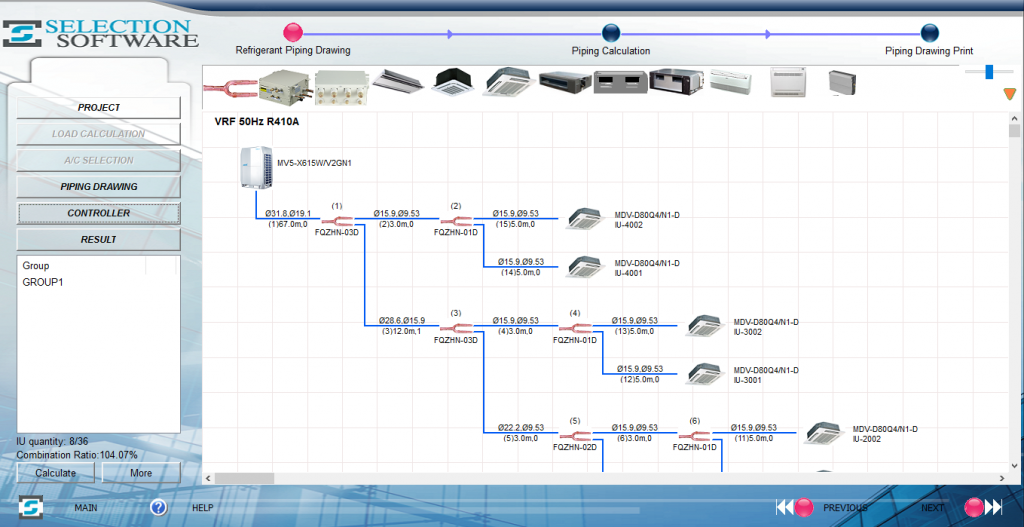The image size is (1024, 527).
Task: Go to Refrigerant Piping Drawing step
Action: click(293, 33)
